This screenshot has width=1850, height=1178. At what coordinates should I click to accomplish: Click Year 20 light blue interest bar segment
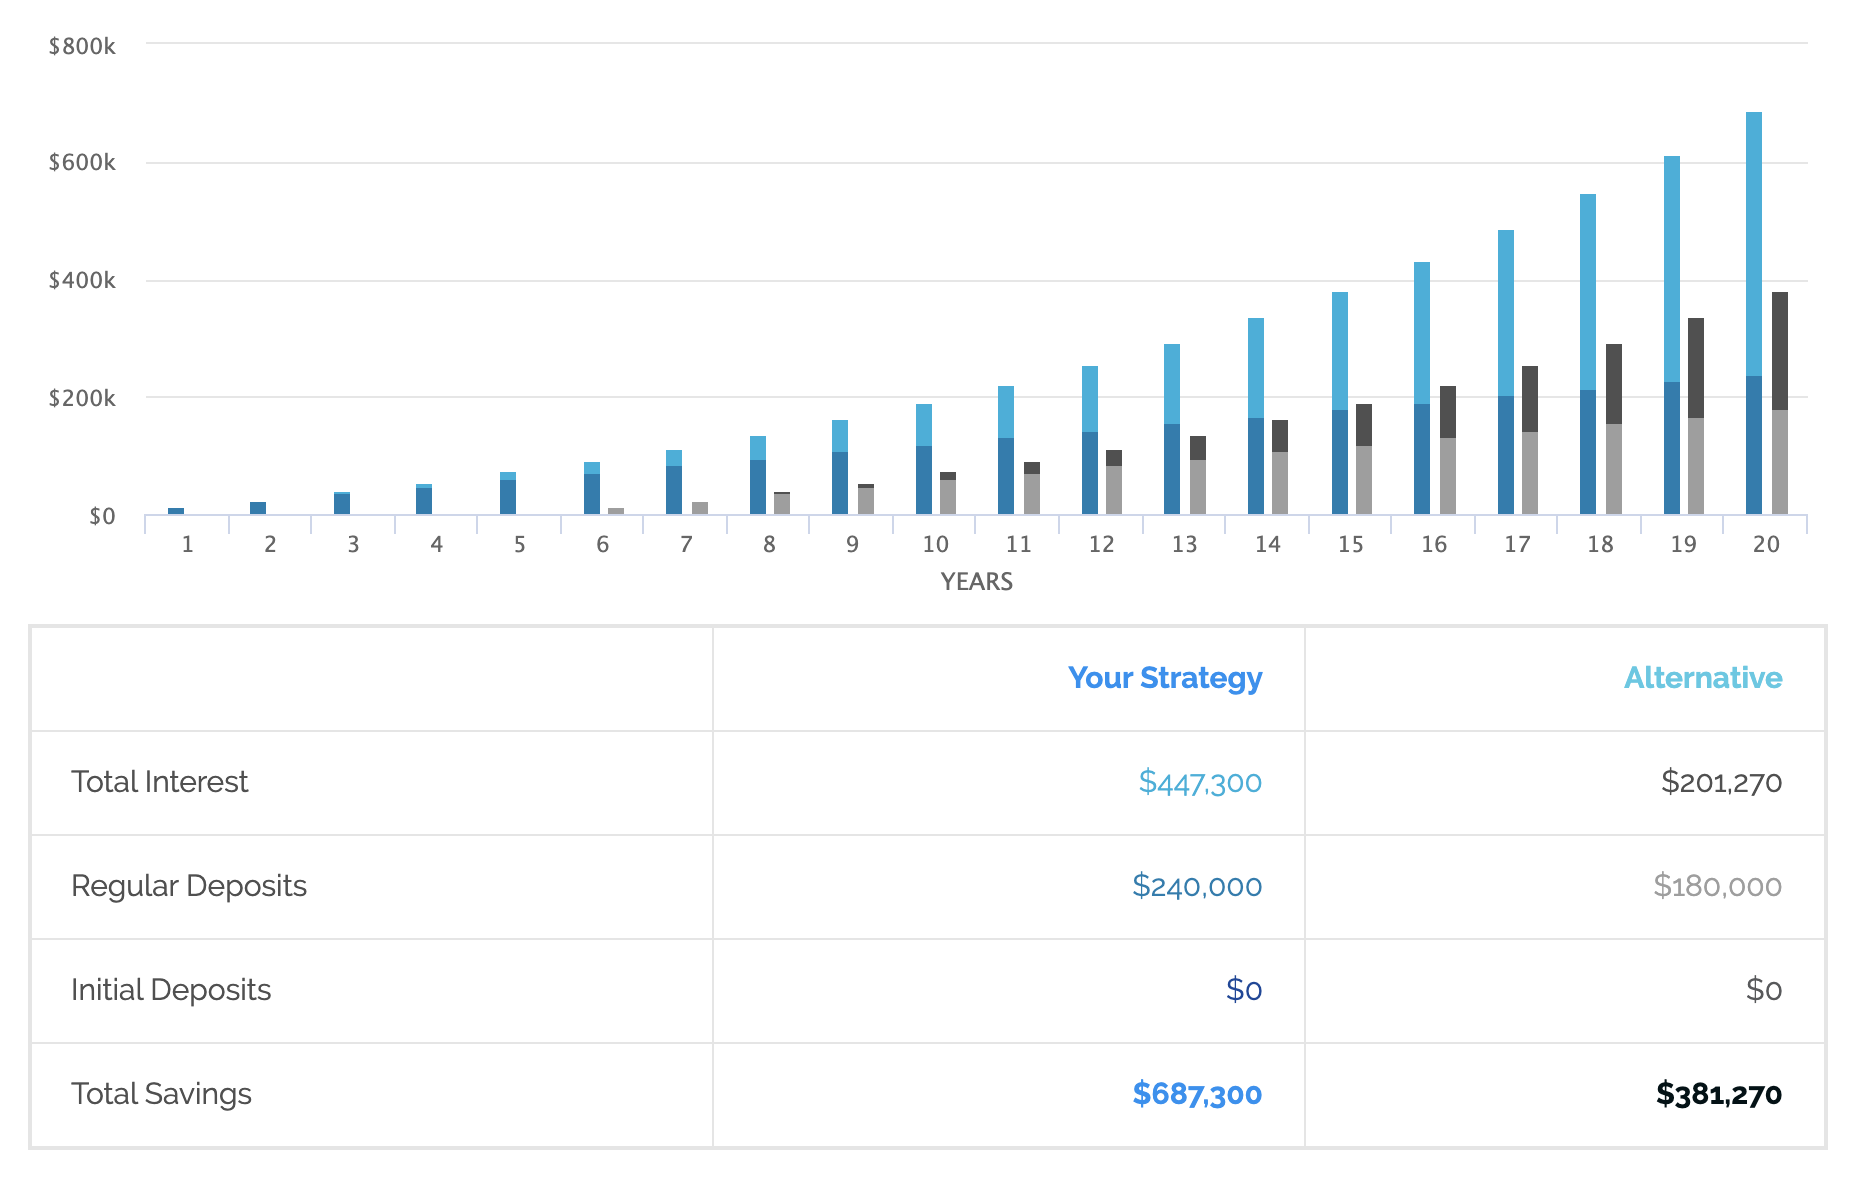(x=1754, y=243)
